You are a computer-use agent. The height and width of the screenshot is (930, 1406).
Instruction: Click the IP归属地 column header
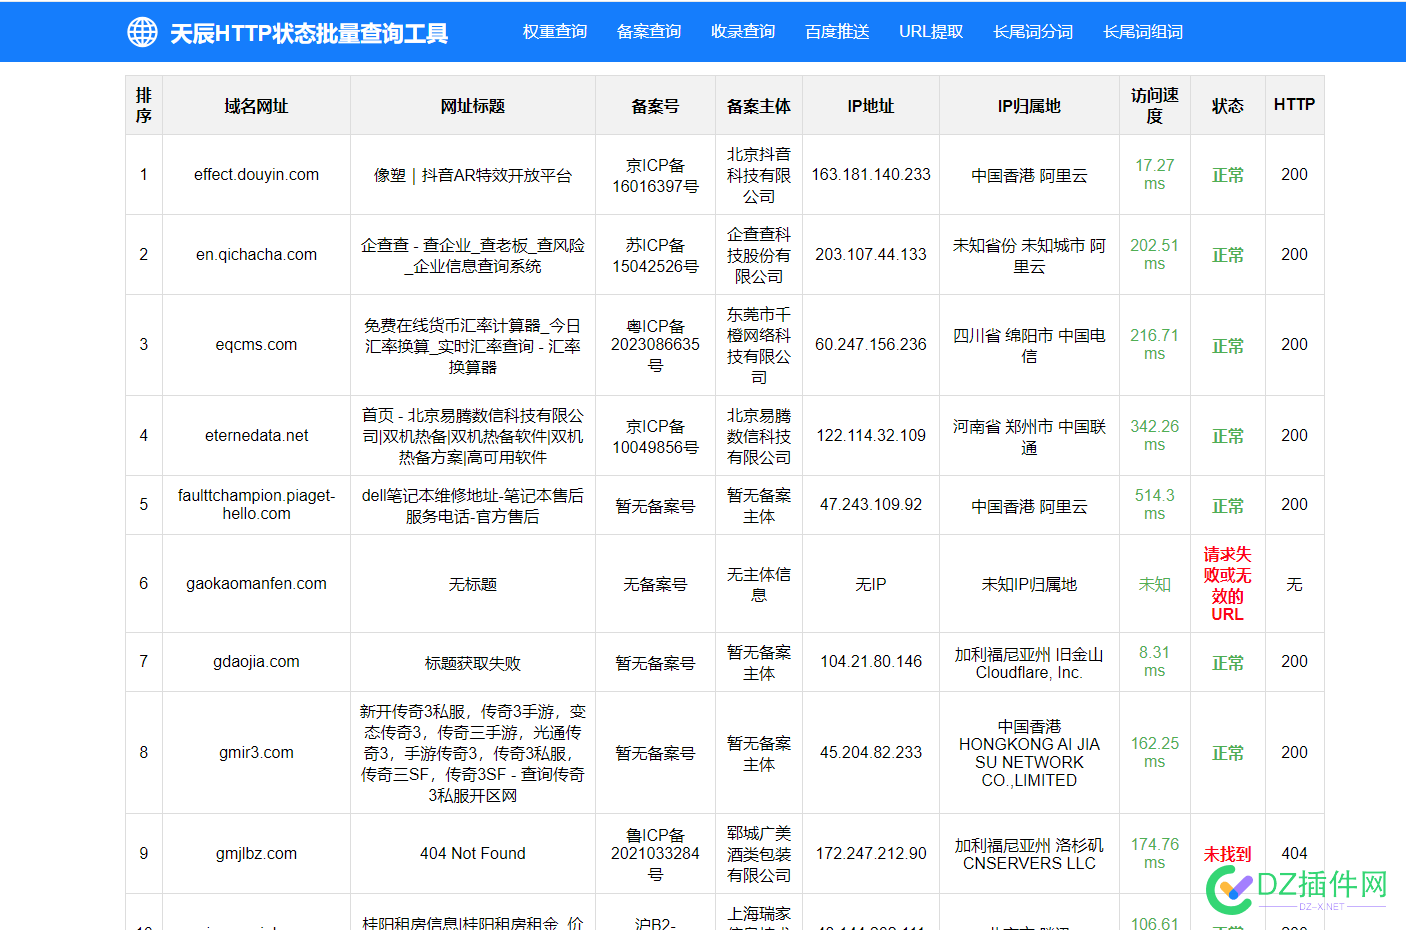point(1029,106)
